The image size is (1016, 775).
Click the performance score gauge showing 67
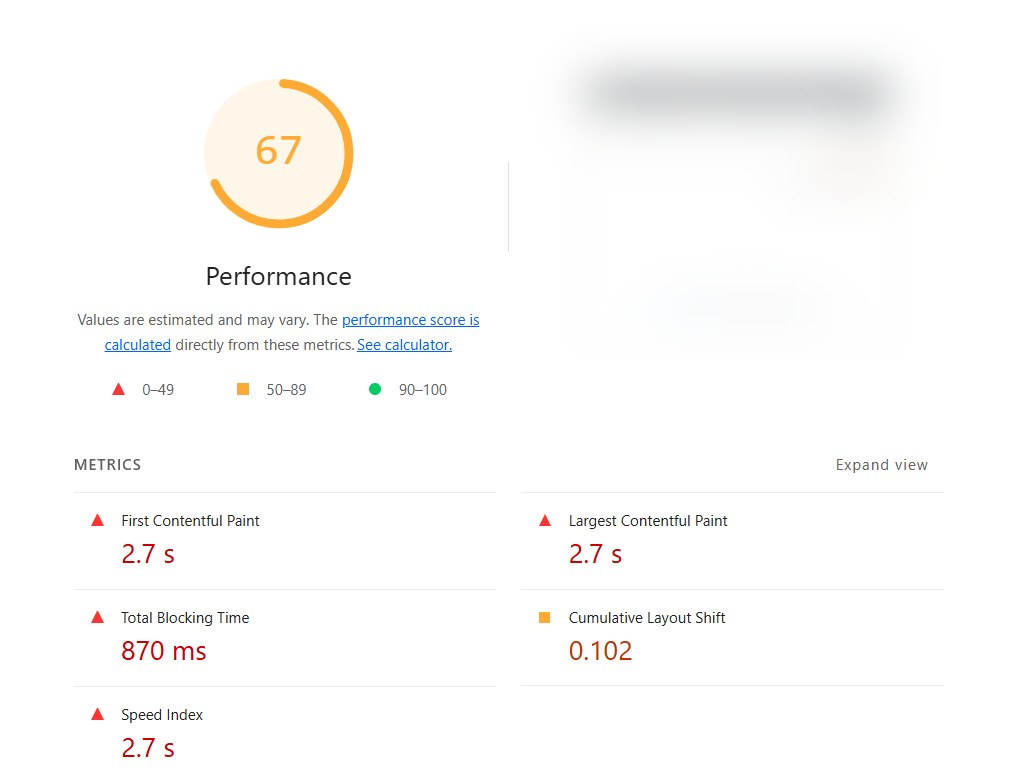[278, 153]
